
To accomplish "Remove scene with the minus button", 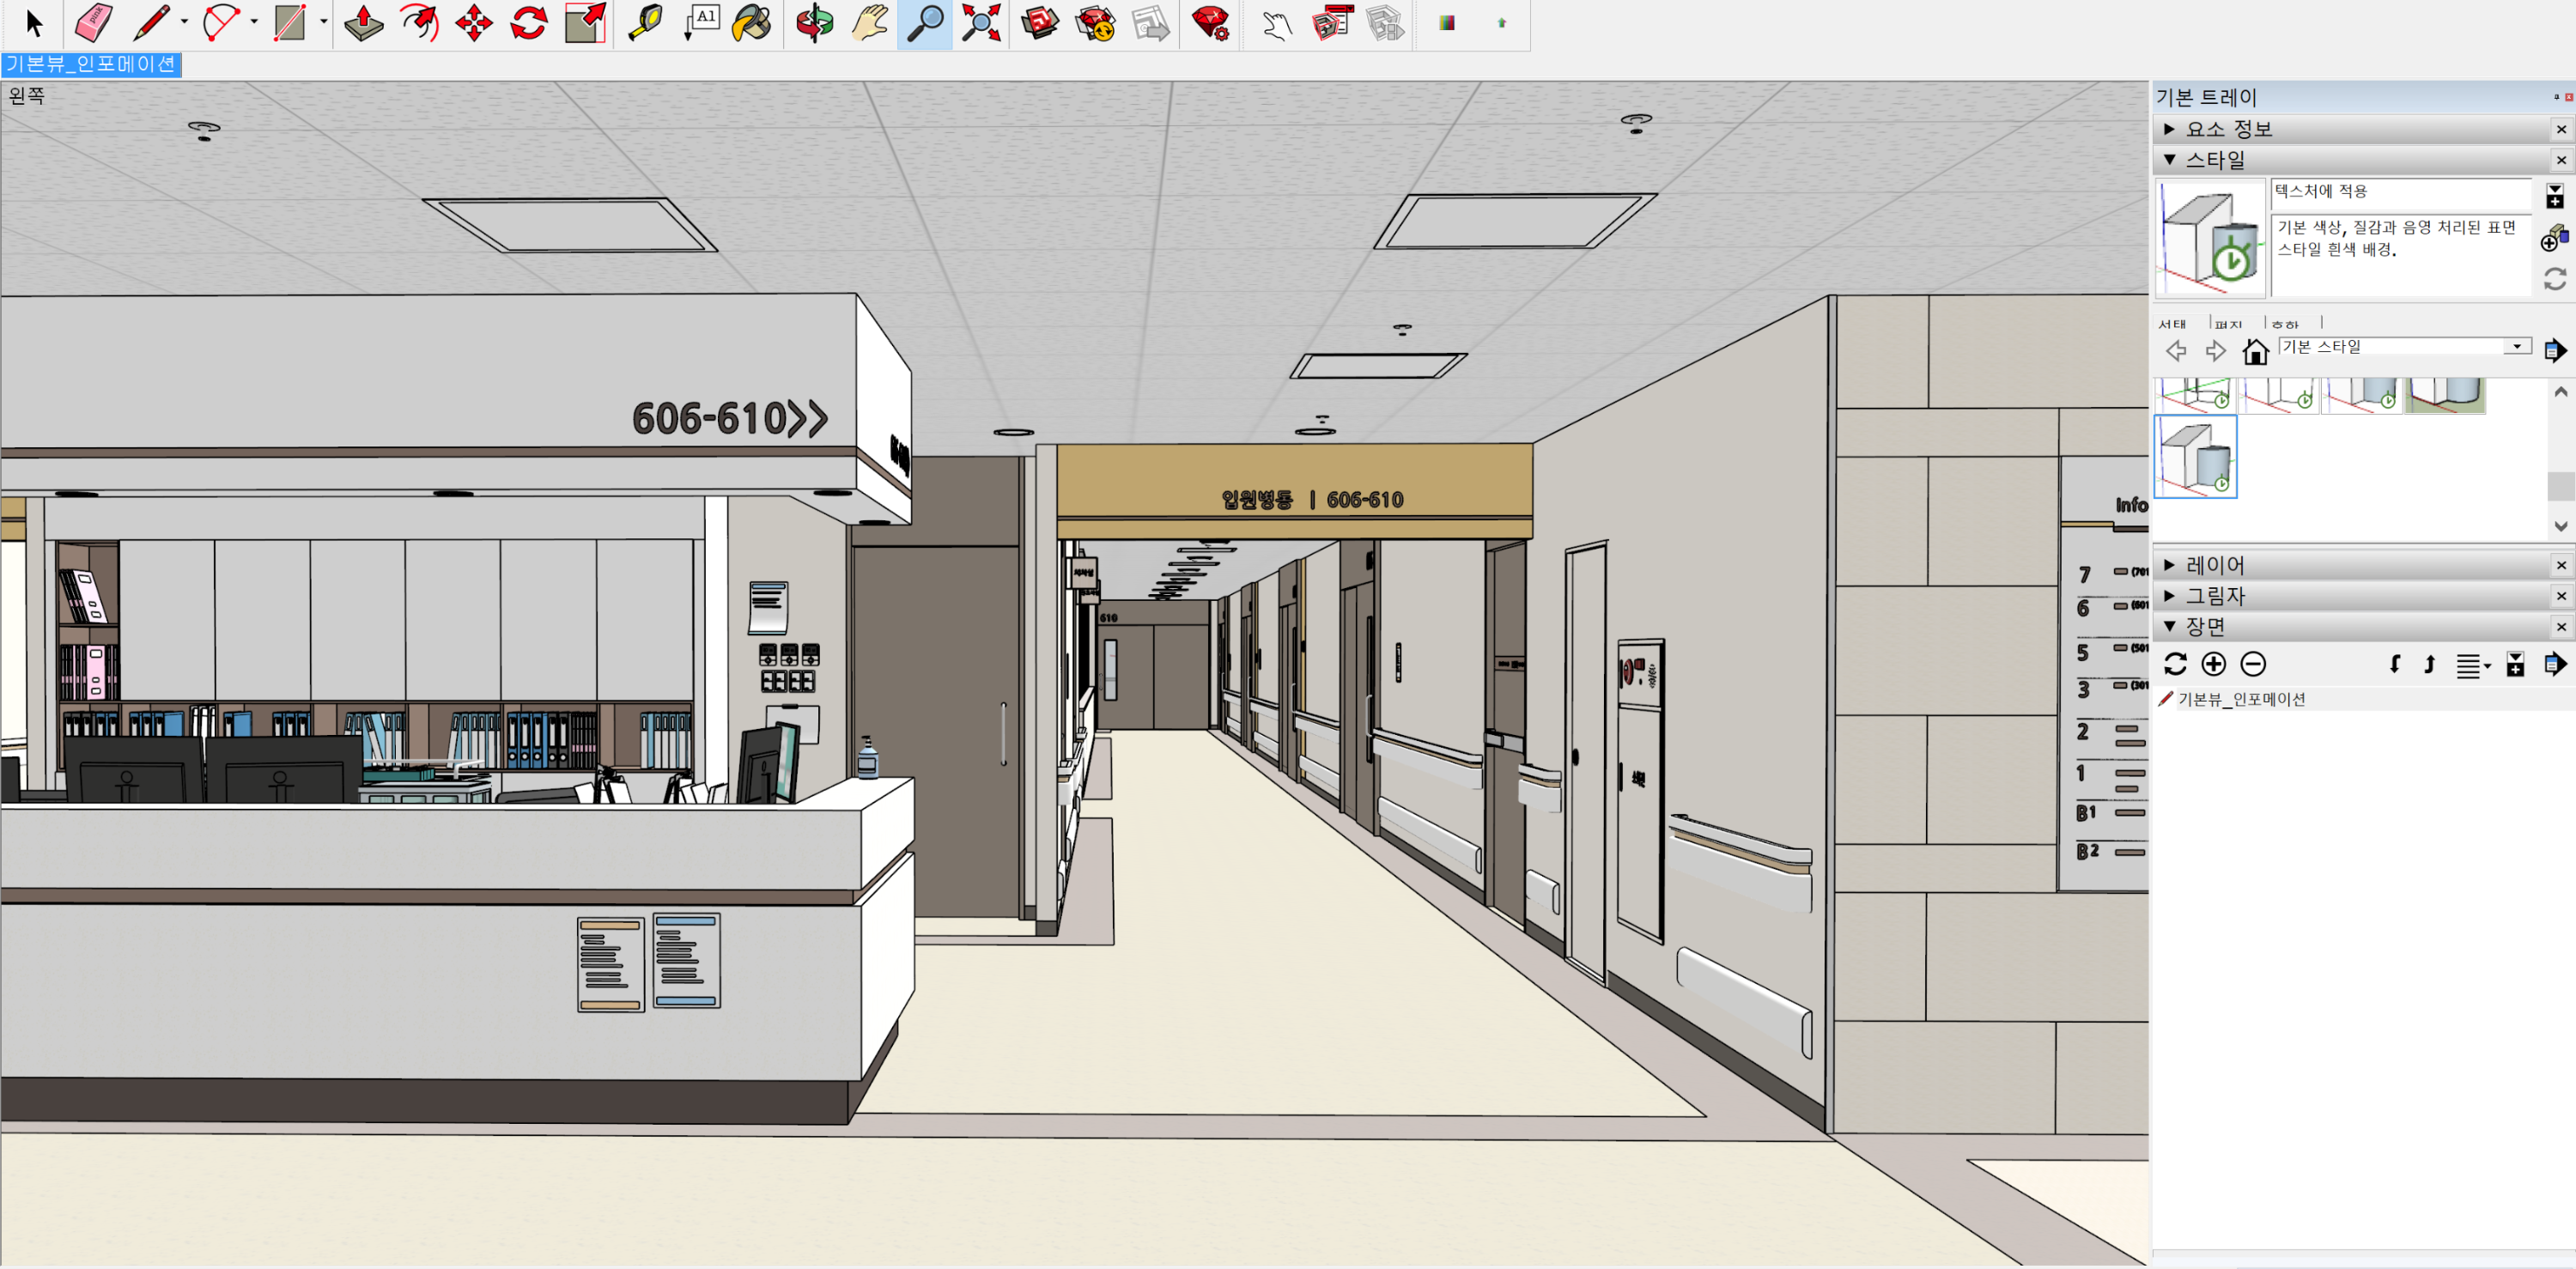I will [2252, 664].
